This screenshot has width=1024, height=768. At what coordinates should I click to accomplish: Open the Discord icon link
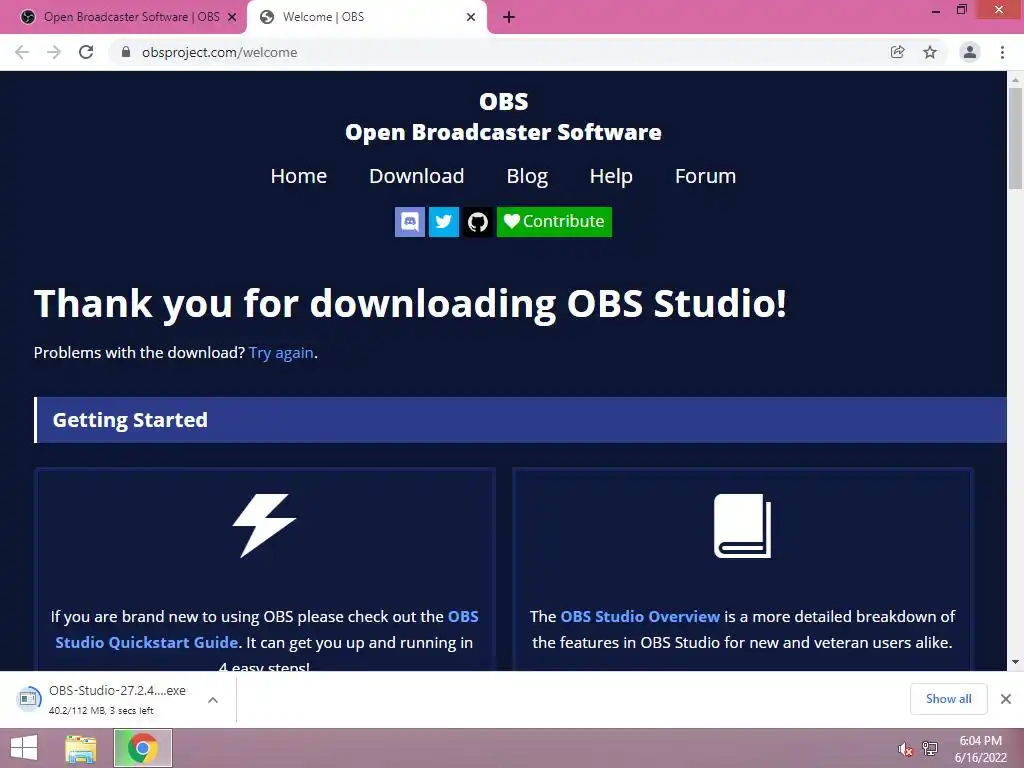409,222
